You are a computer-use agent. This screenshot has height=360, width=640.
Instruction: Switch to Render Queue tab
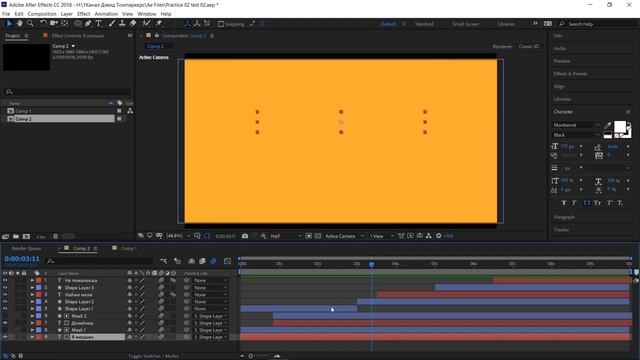27,248
